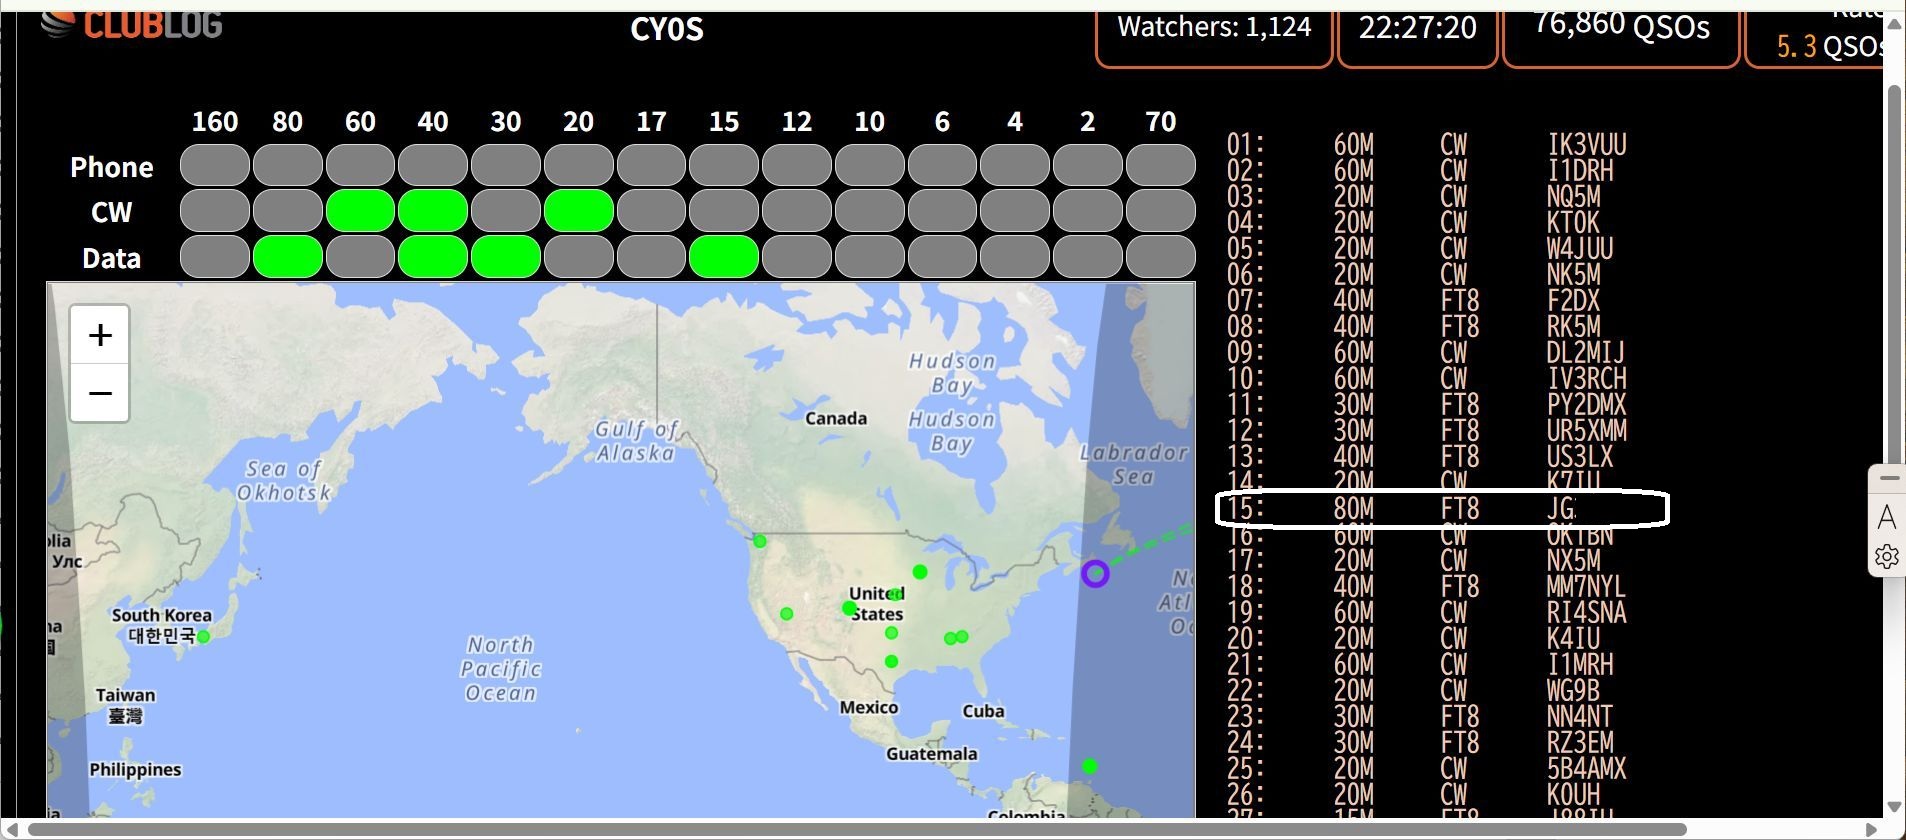1906x840 pixels.
Task: Select the green Data 80 band indicator
Action: 288,257
